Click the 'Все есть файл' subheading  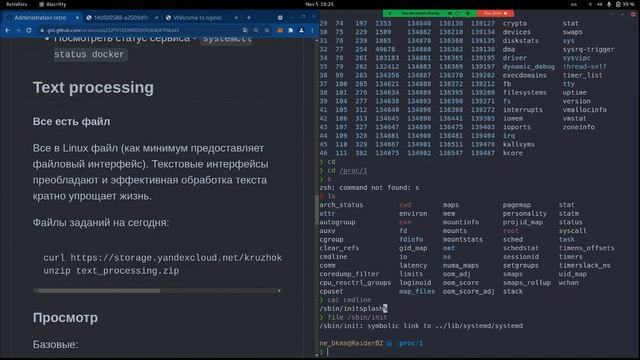(71, 122)
